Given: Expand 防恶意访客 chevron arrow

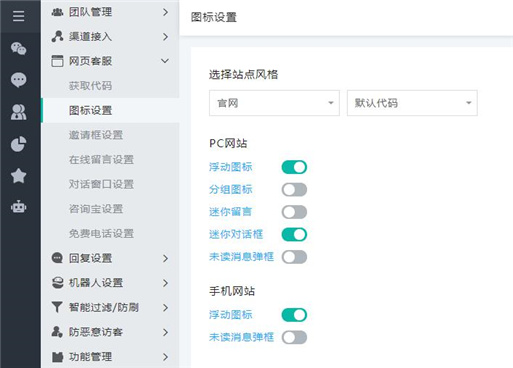Looking at the screenshot, I should tap(165, 332).
